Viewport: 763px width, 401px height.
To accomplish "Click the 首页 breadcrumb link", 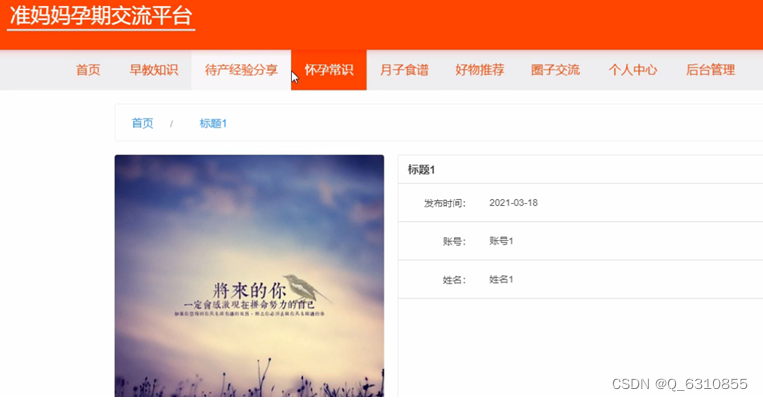I will 143,123.
